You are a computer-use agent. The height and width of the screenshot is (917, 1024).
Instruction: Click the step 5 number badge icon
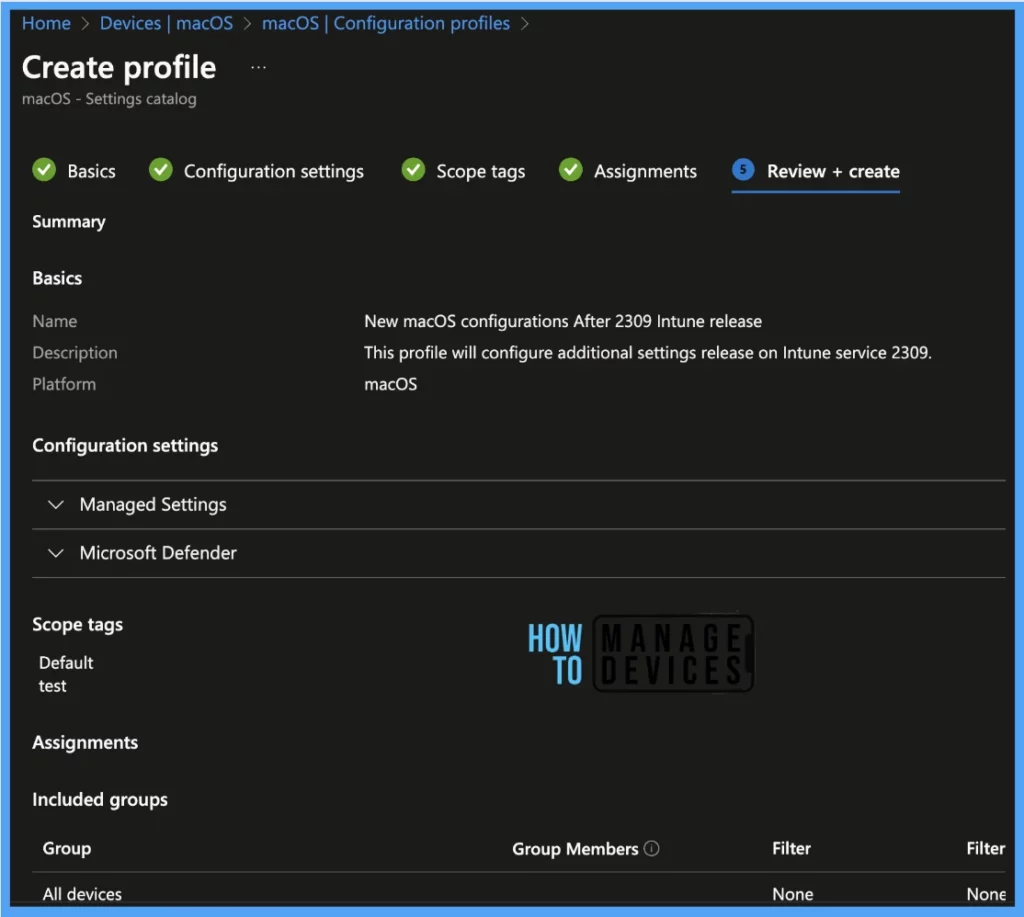click(x=743, y=170)
